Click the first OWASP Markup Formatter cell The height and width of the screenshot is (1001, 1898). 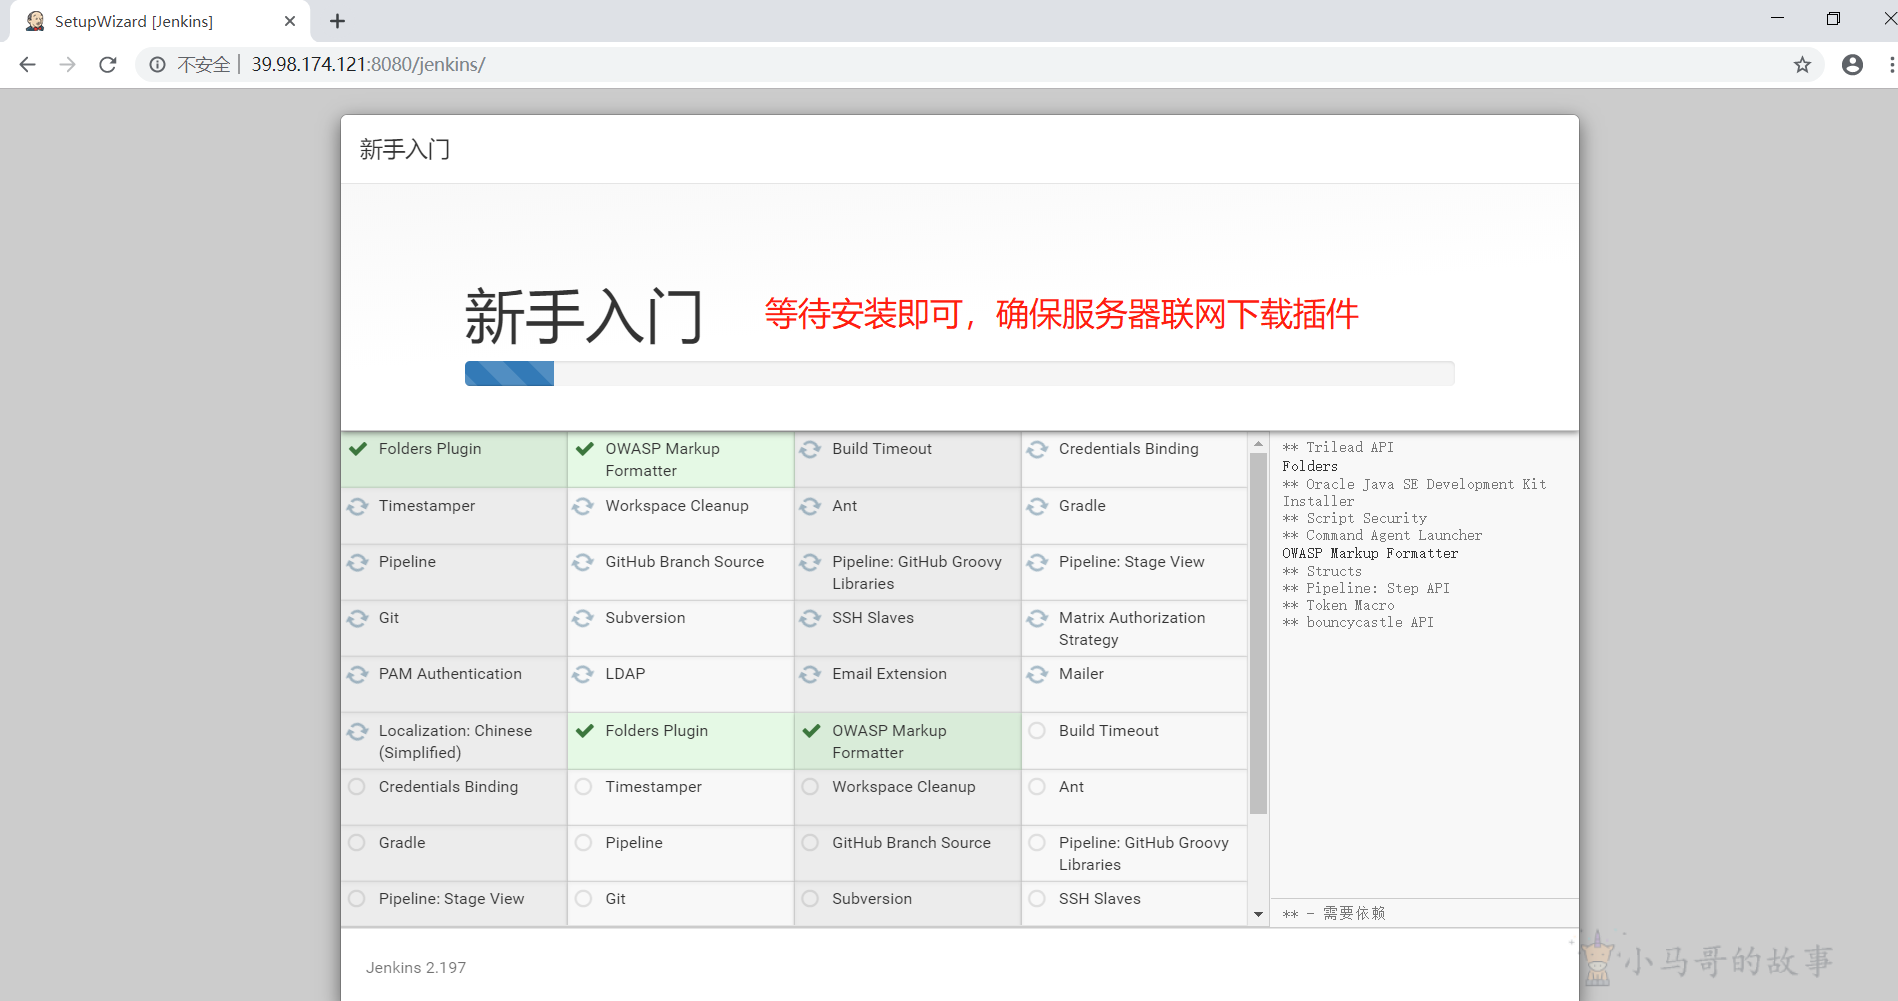[680, 460]
